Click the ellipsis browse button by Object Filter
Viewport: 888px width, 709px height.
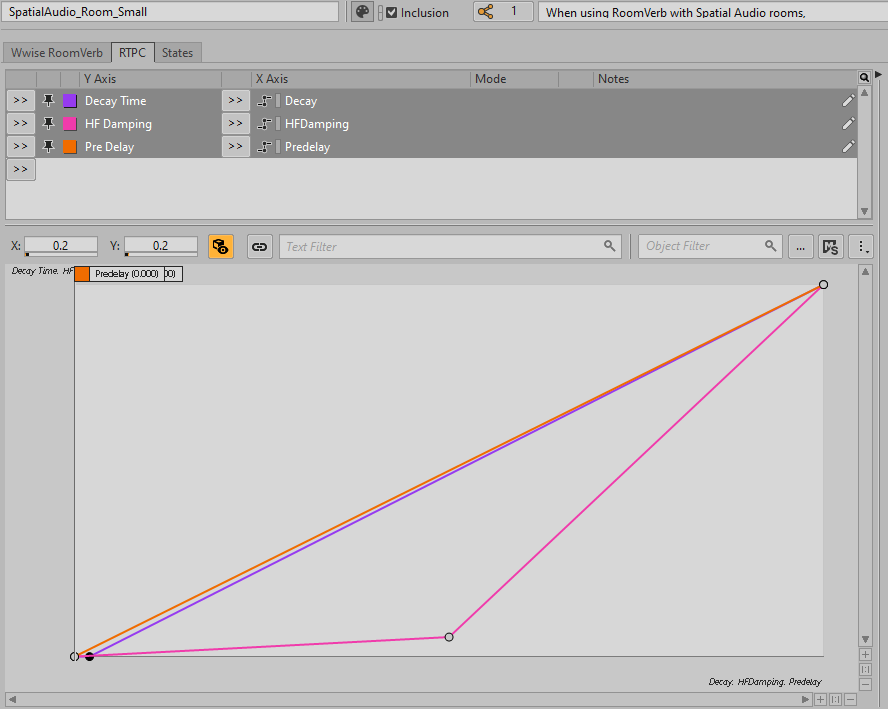(x=800, y=246)
